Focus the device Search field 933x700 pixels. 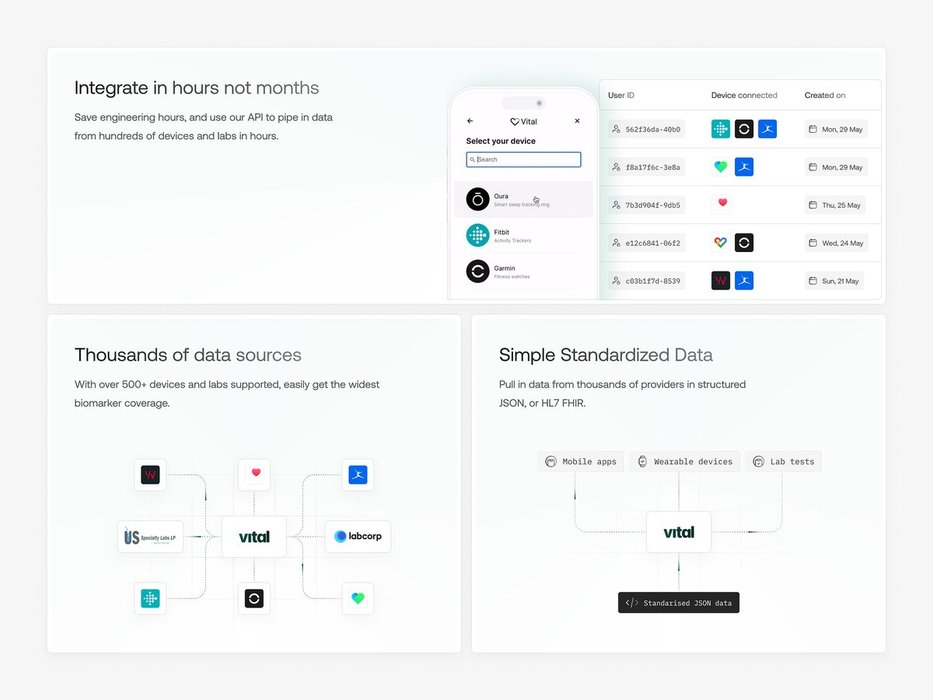[x=524, y=160]
